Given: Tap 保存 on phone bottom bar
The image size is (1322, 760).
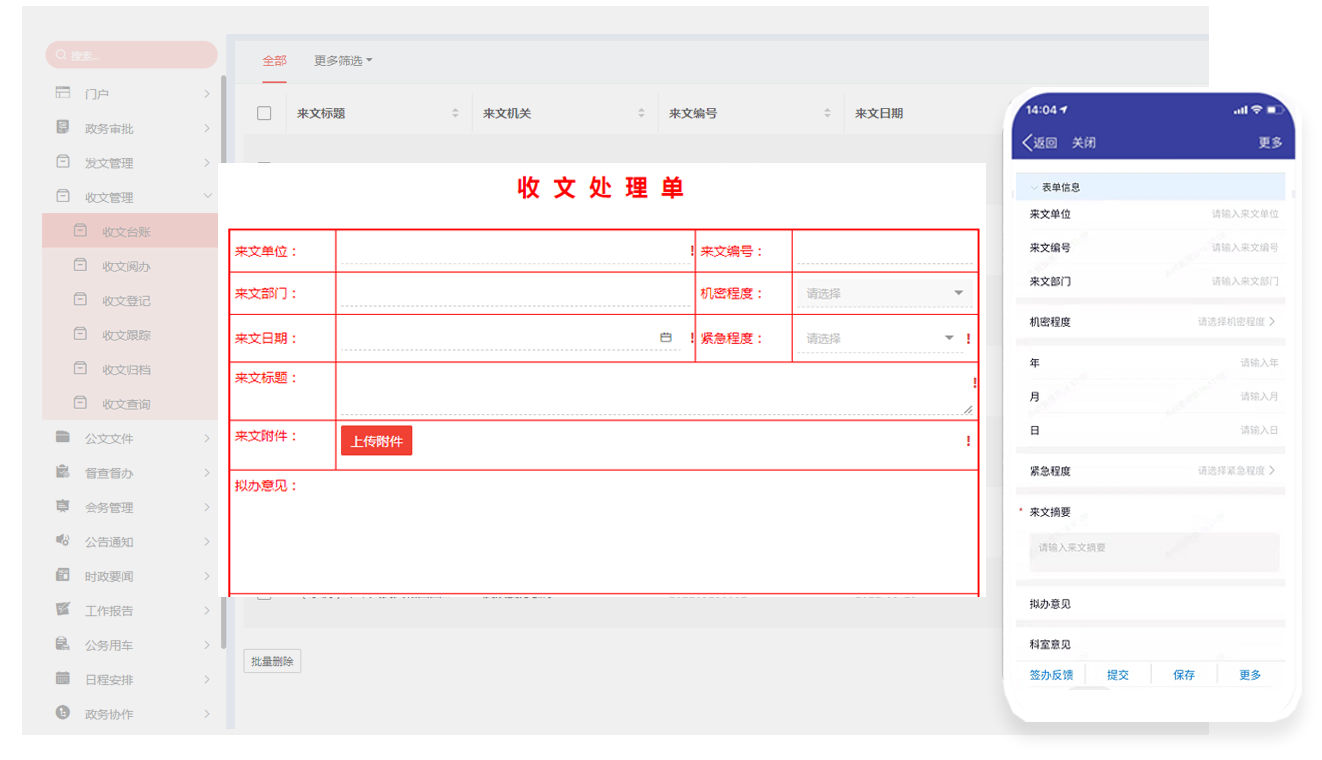Looking at the screenshot, I should [1184, 675].
